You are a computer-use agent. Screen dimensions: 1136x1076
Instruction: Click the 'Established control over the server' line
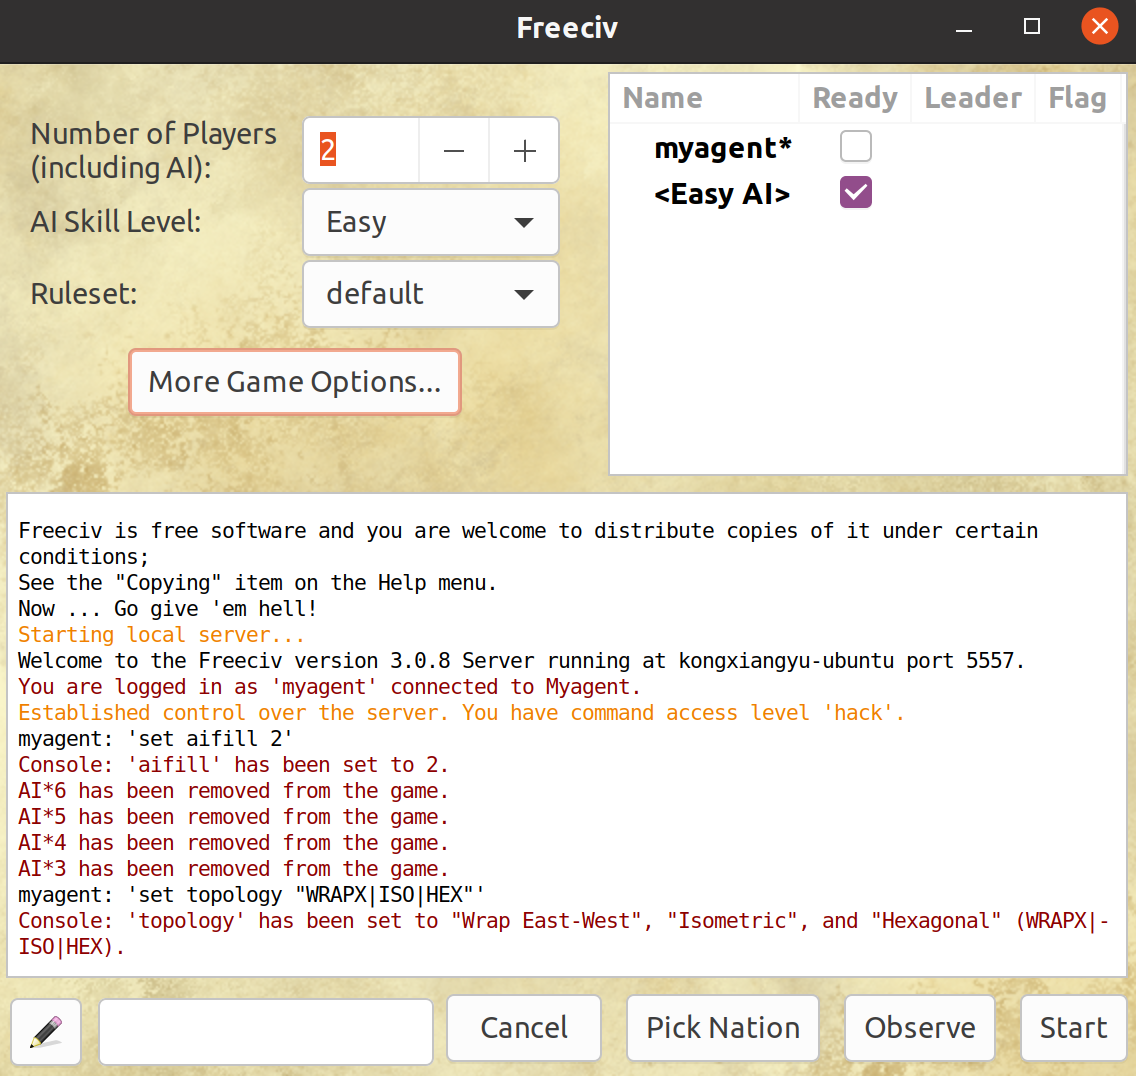click(462, 713)
